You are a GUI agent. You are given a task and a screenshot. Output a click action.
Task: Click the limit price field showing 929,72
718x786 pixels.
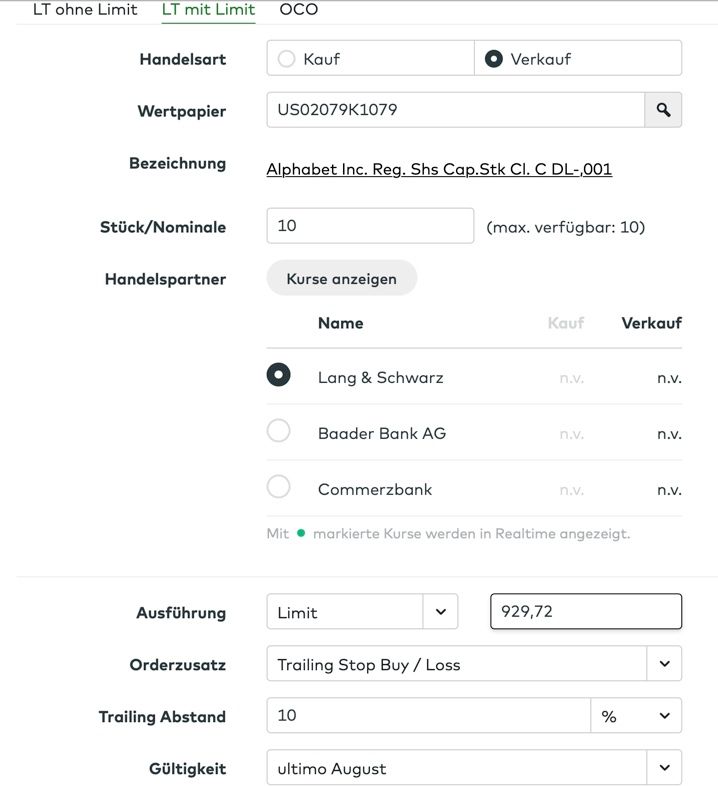[x=586, y=612]
